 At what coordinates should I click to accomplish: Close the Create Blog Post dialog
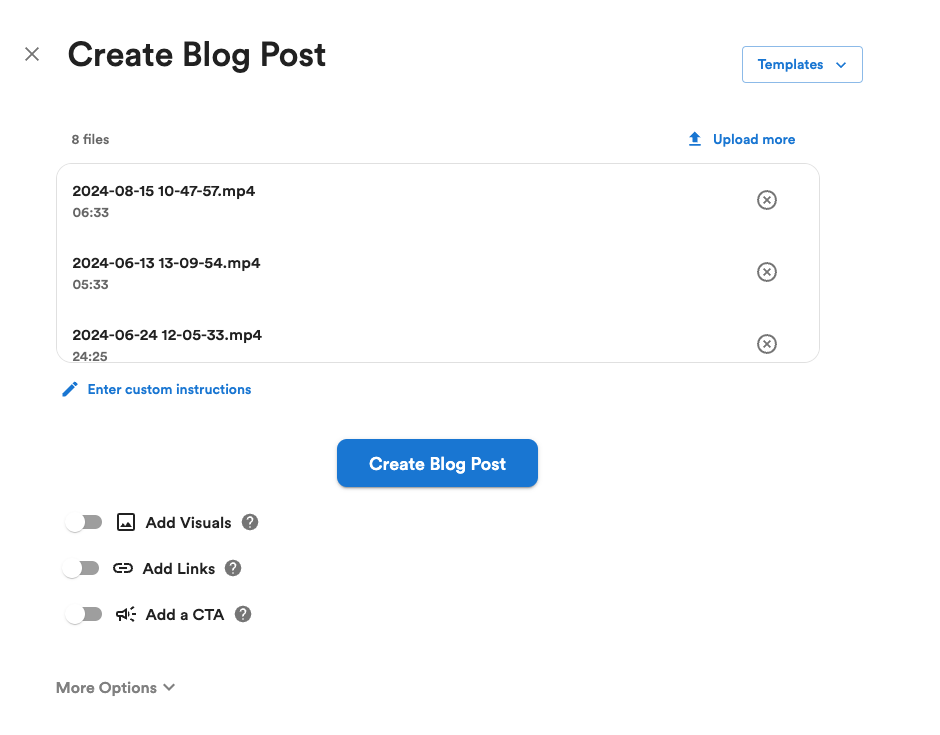[x=32, y=54]
